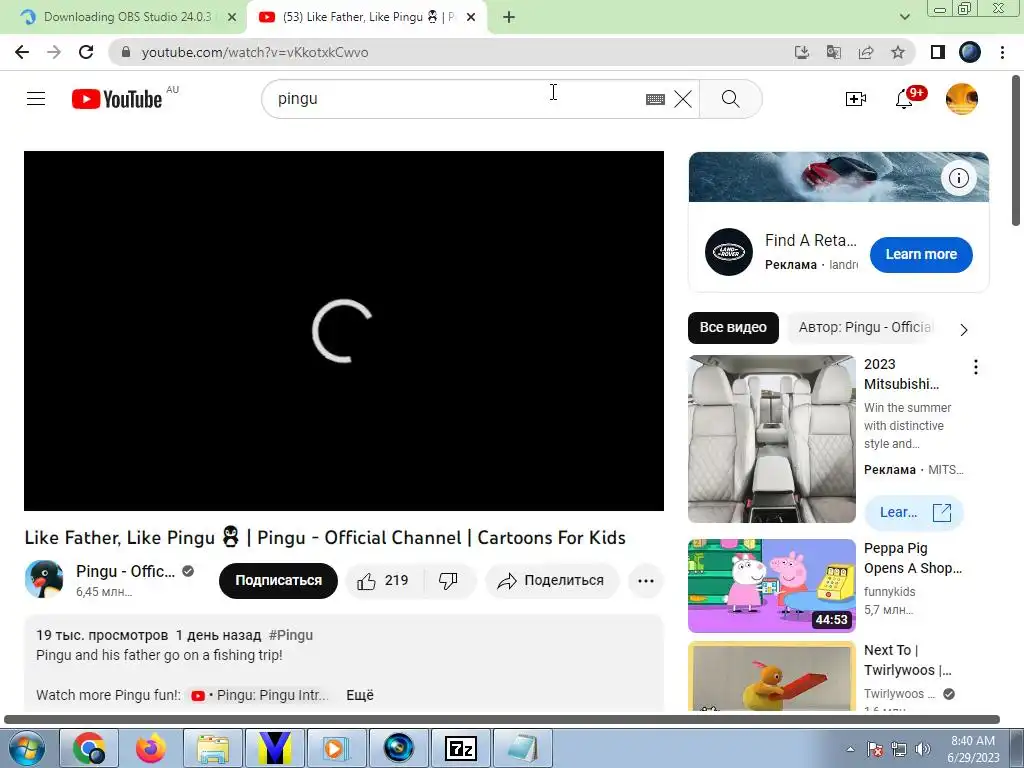Select the Like Father, Like Pingu tab
The image size is (1024, 768).
point(368,17)
